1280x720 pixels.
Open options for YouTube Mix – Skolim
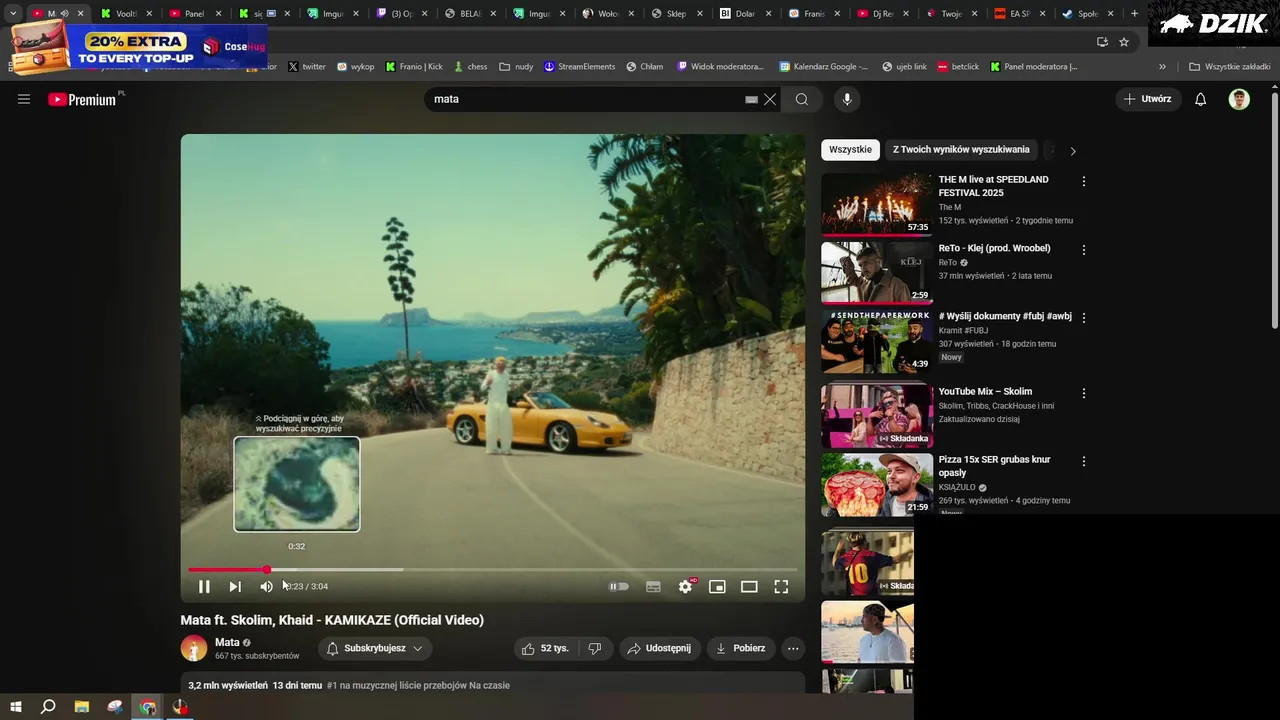point(1083,394)
